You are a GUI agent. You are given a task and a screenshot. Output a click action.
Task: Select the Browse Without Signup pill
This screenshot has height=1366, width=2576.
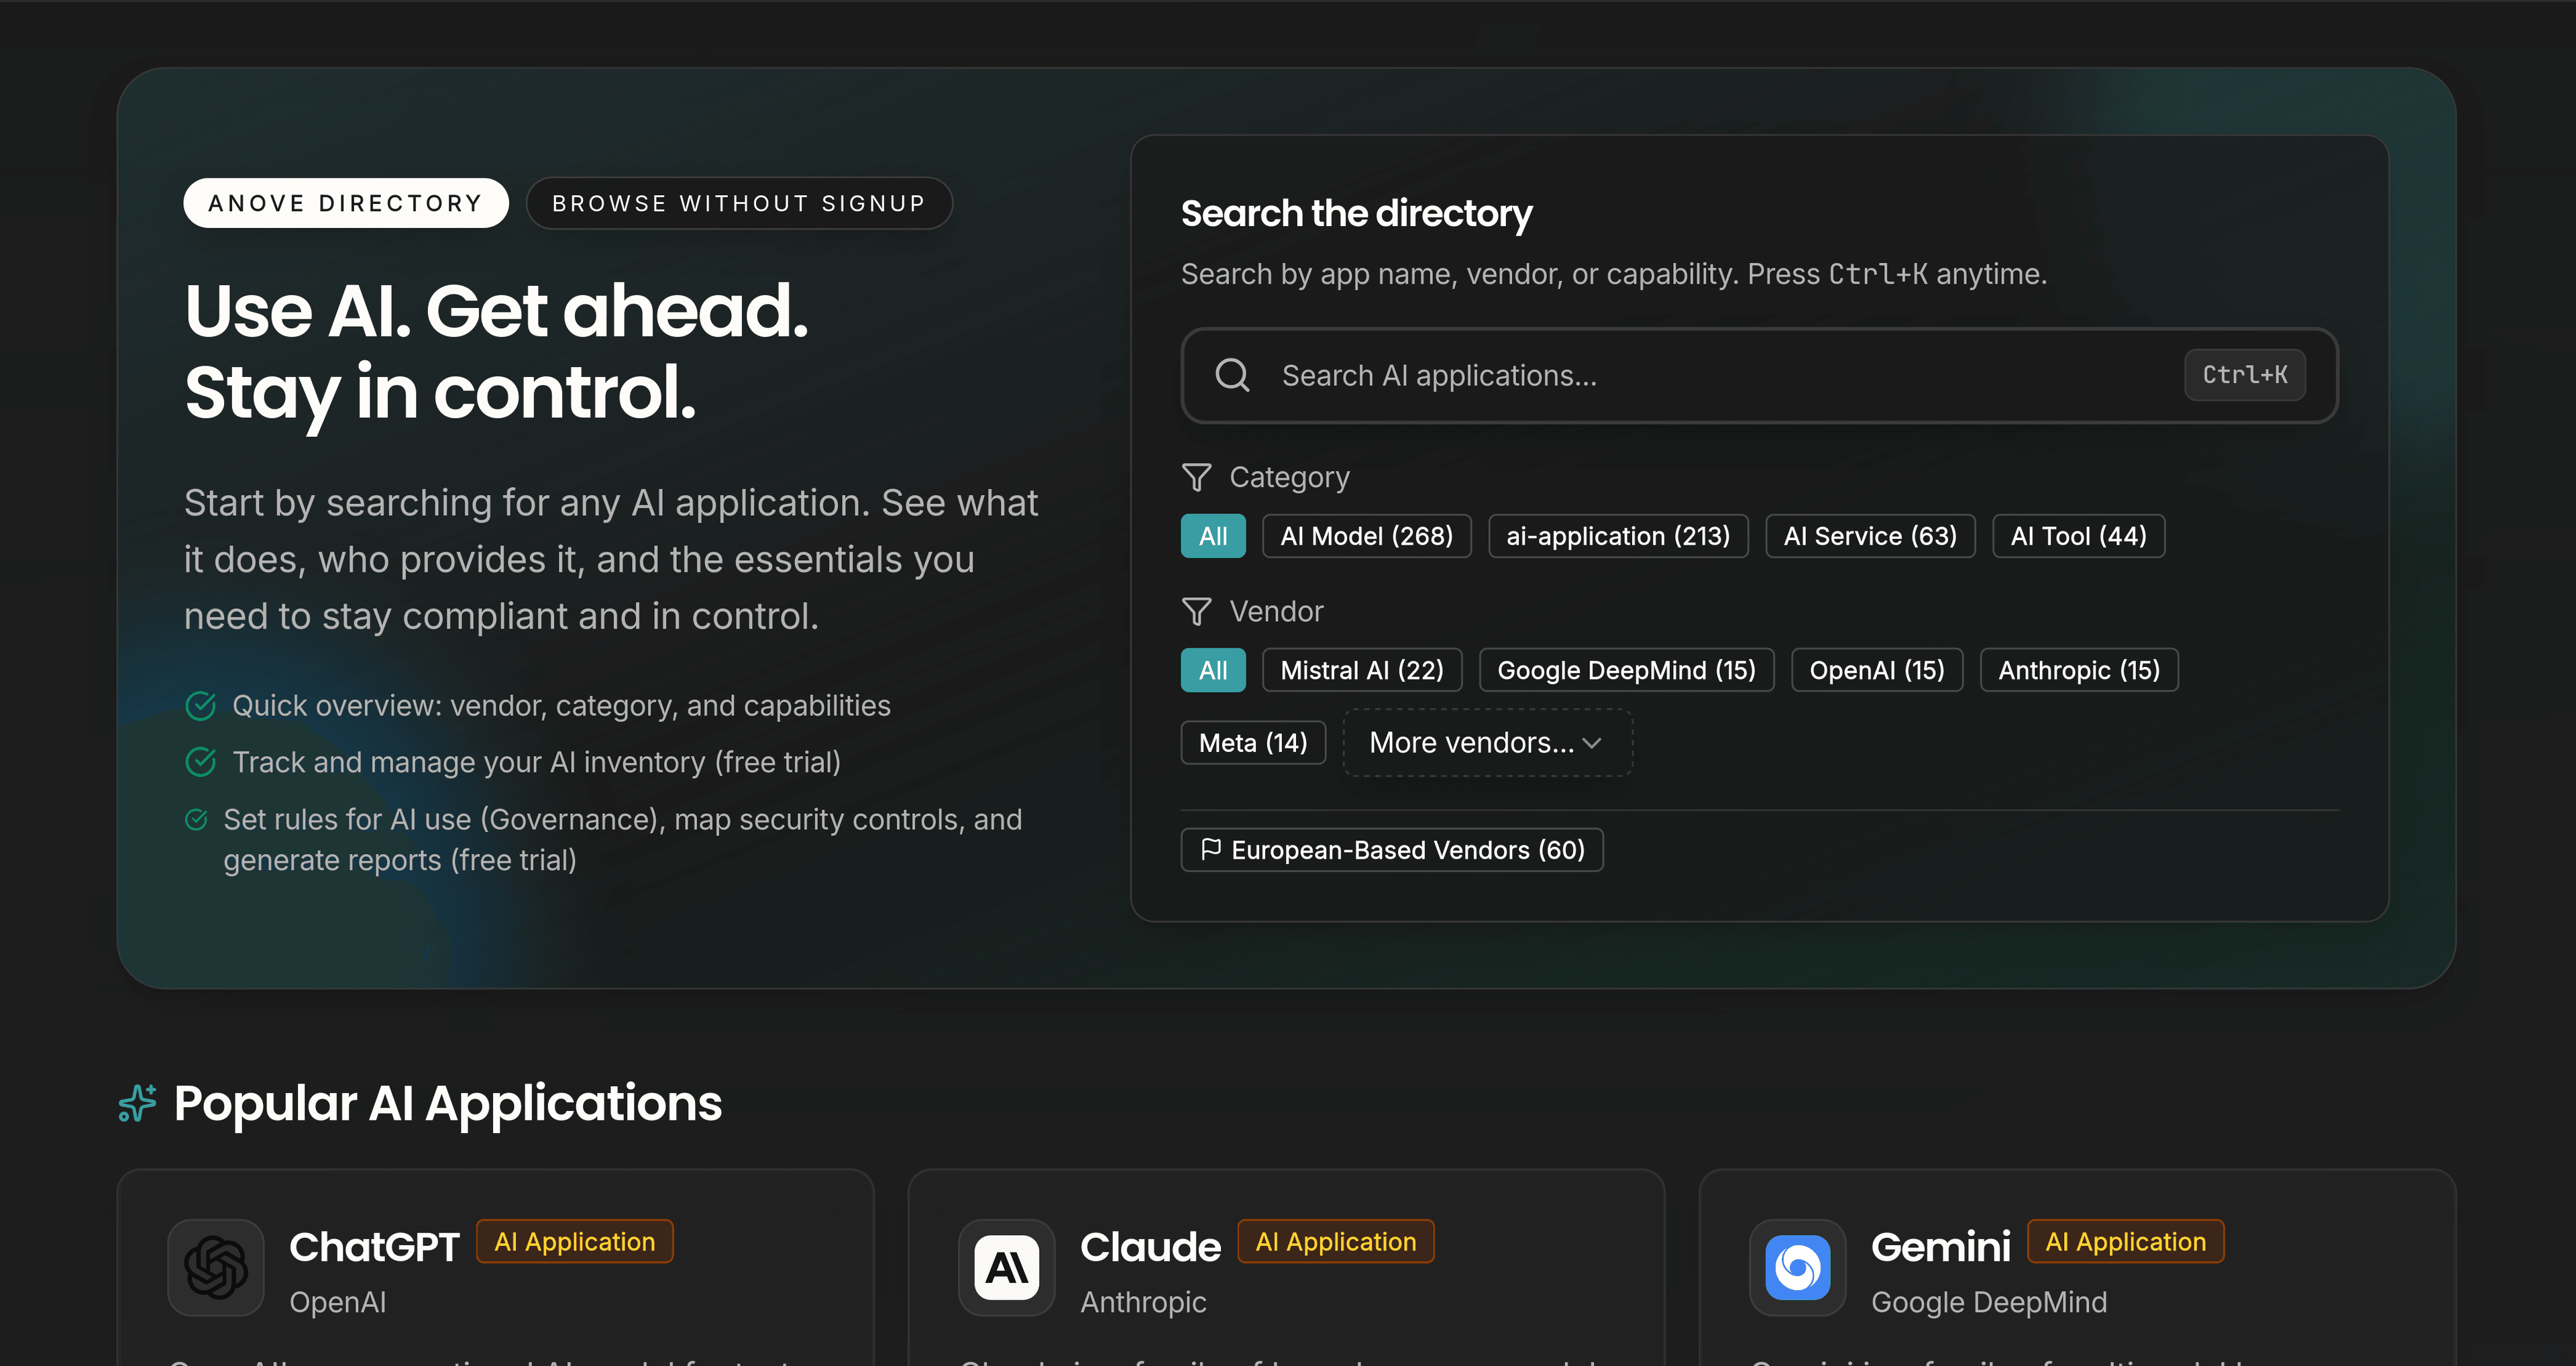pyautogui.click(x=738, y=203)
